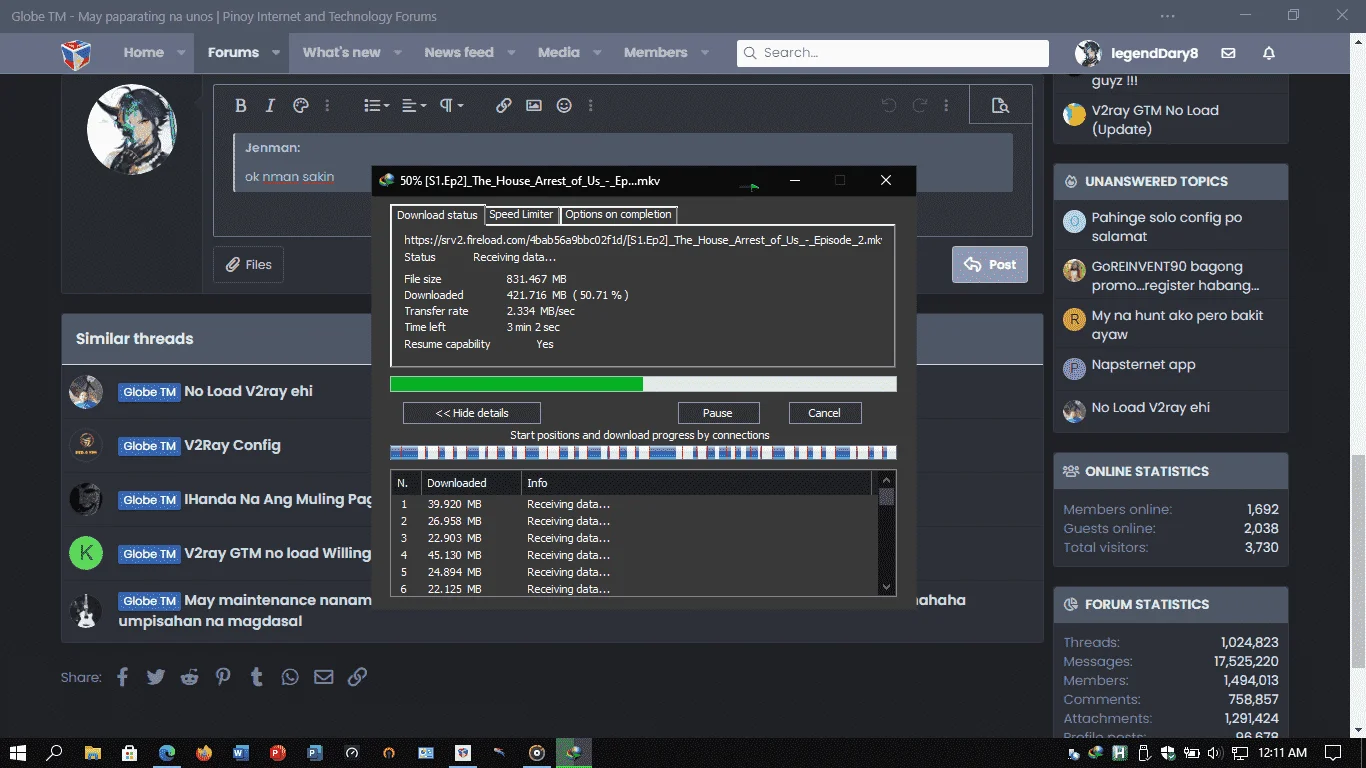1366x768 pixels.
Task: Select connection row with 39.920 MB
Action: click(633, 504)
